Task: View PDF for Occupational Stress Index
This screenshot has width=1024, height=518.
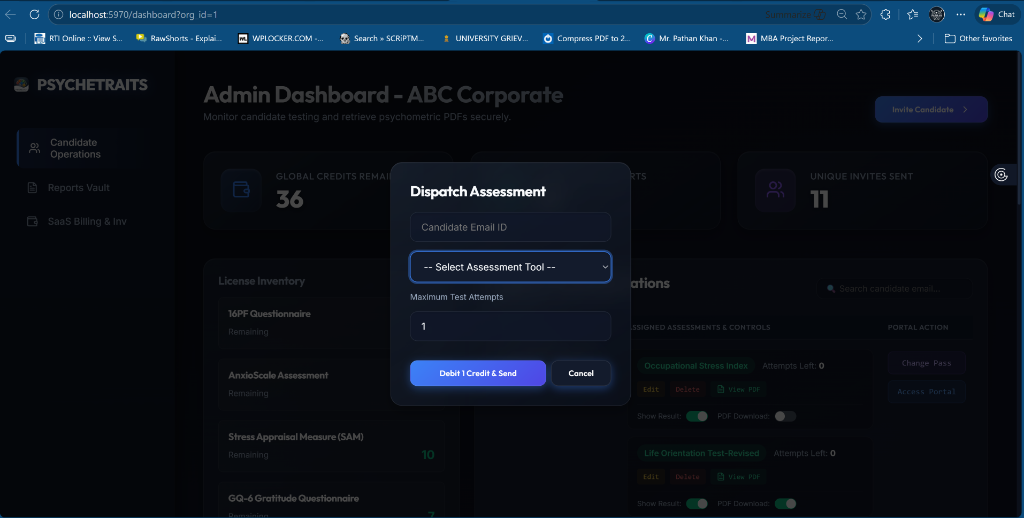Action: (x=739, y=389)
